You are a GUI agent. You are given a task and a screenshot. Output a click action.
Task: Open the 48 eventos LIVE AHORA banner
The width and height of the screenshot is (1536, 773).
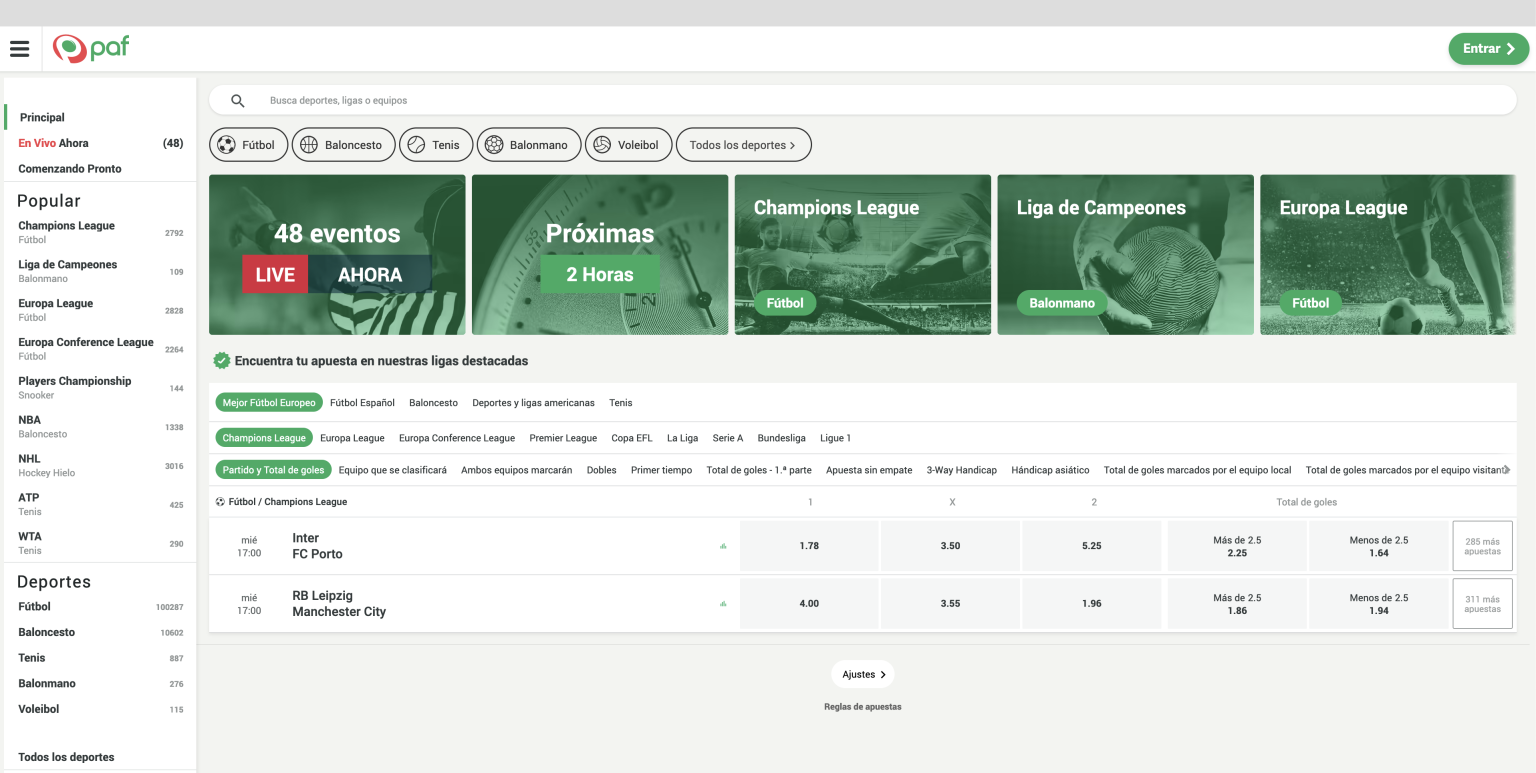[x=337, y=255]
